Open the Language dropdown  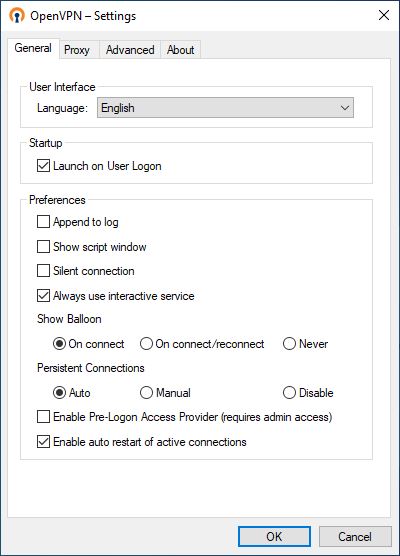tap(225, 108)
